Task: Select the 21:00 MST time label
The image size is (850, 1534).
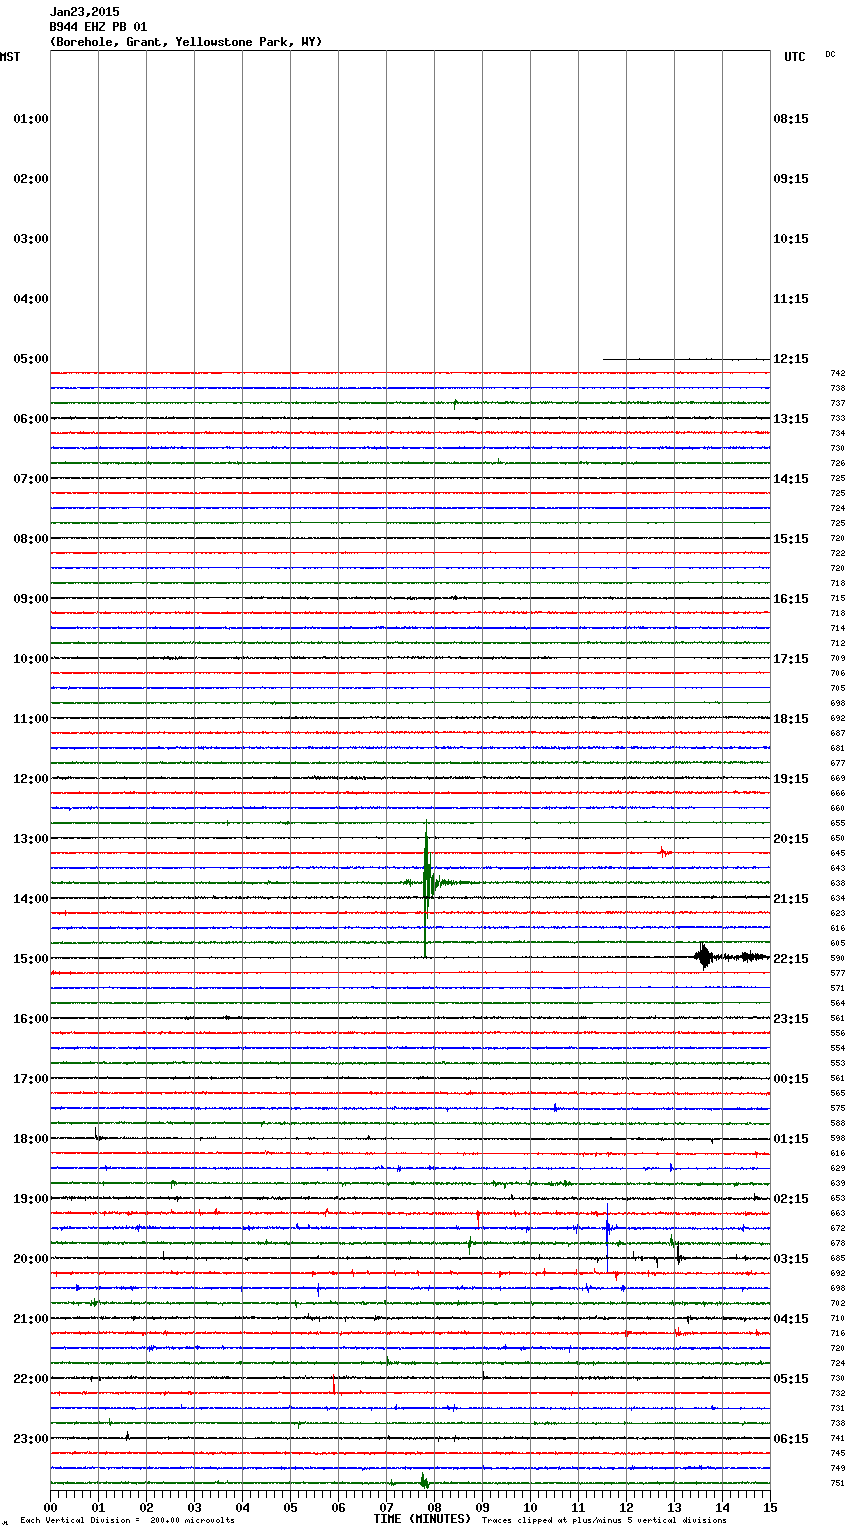Action: tap(31, 1319)
